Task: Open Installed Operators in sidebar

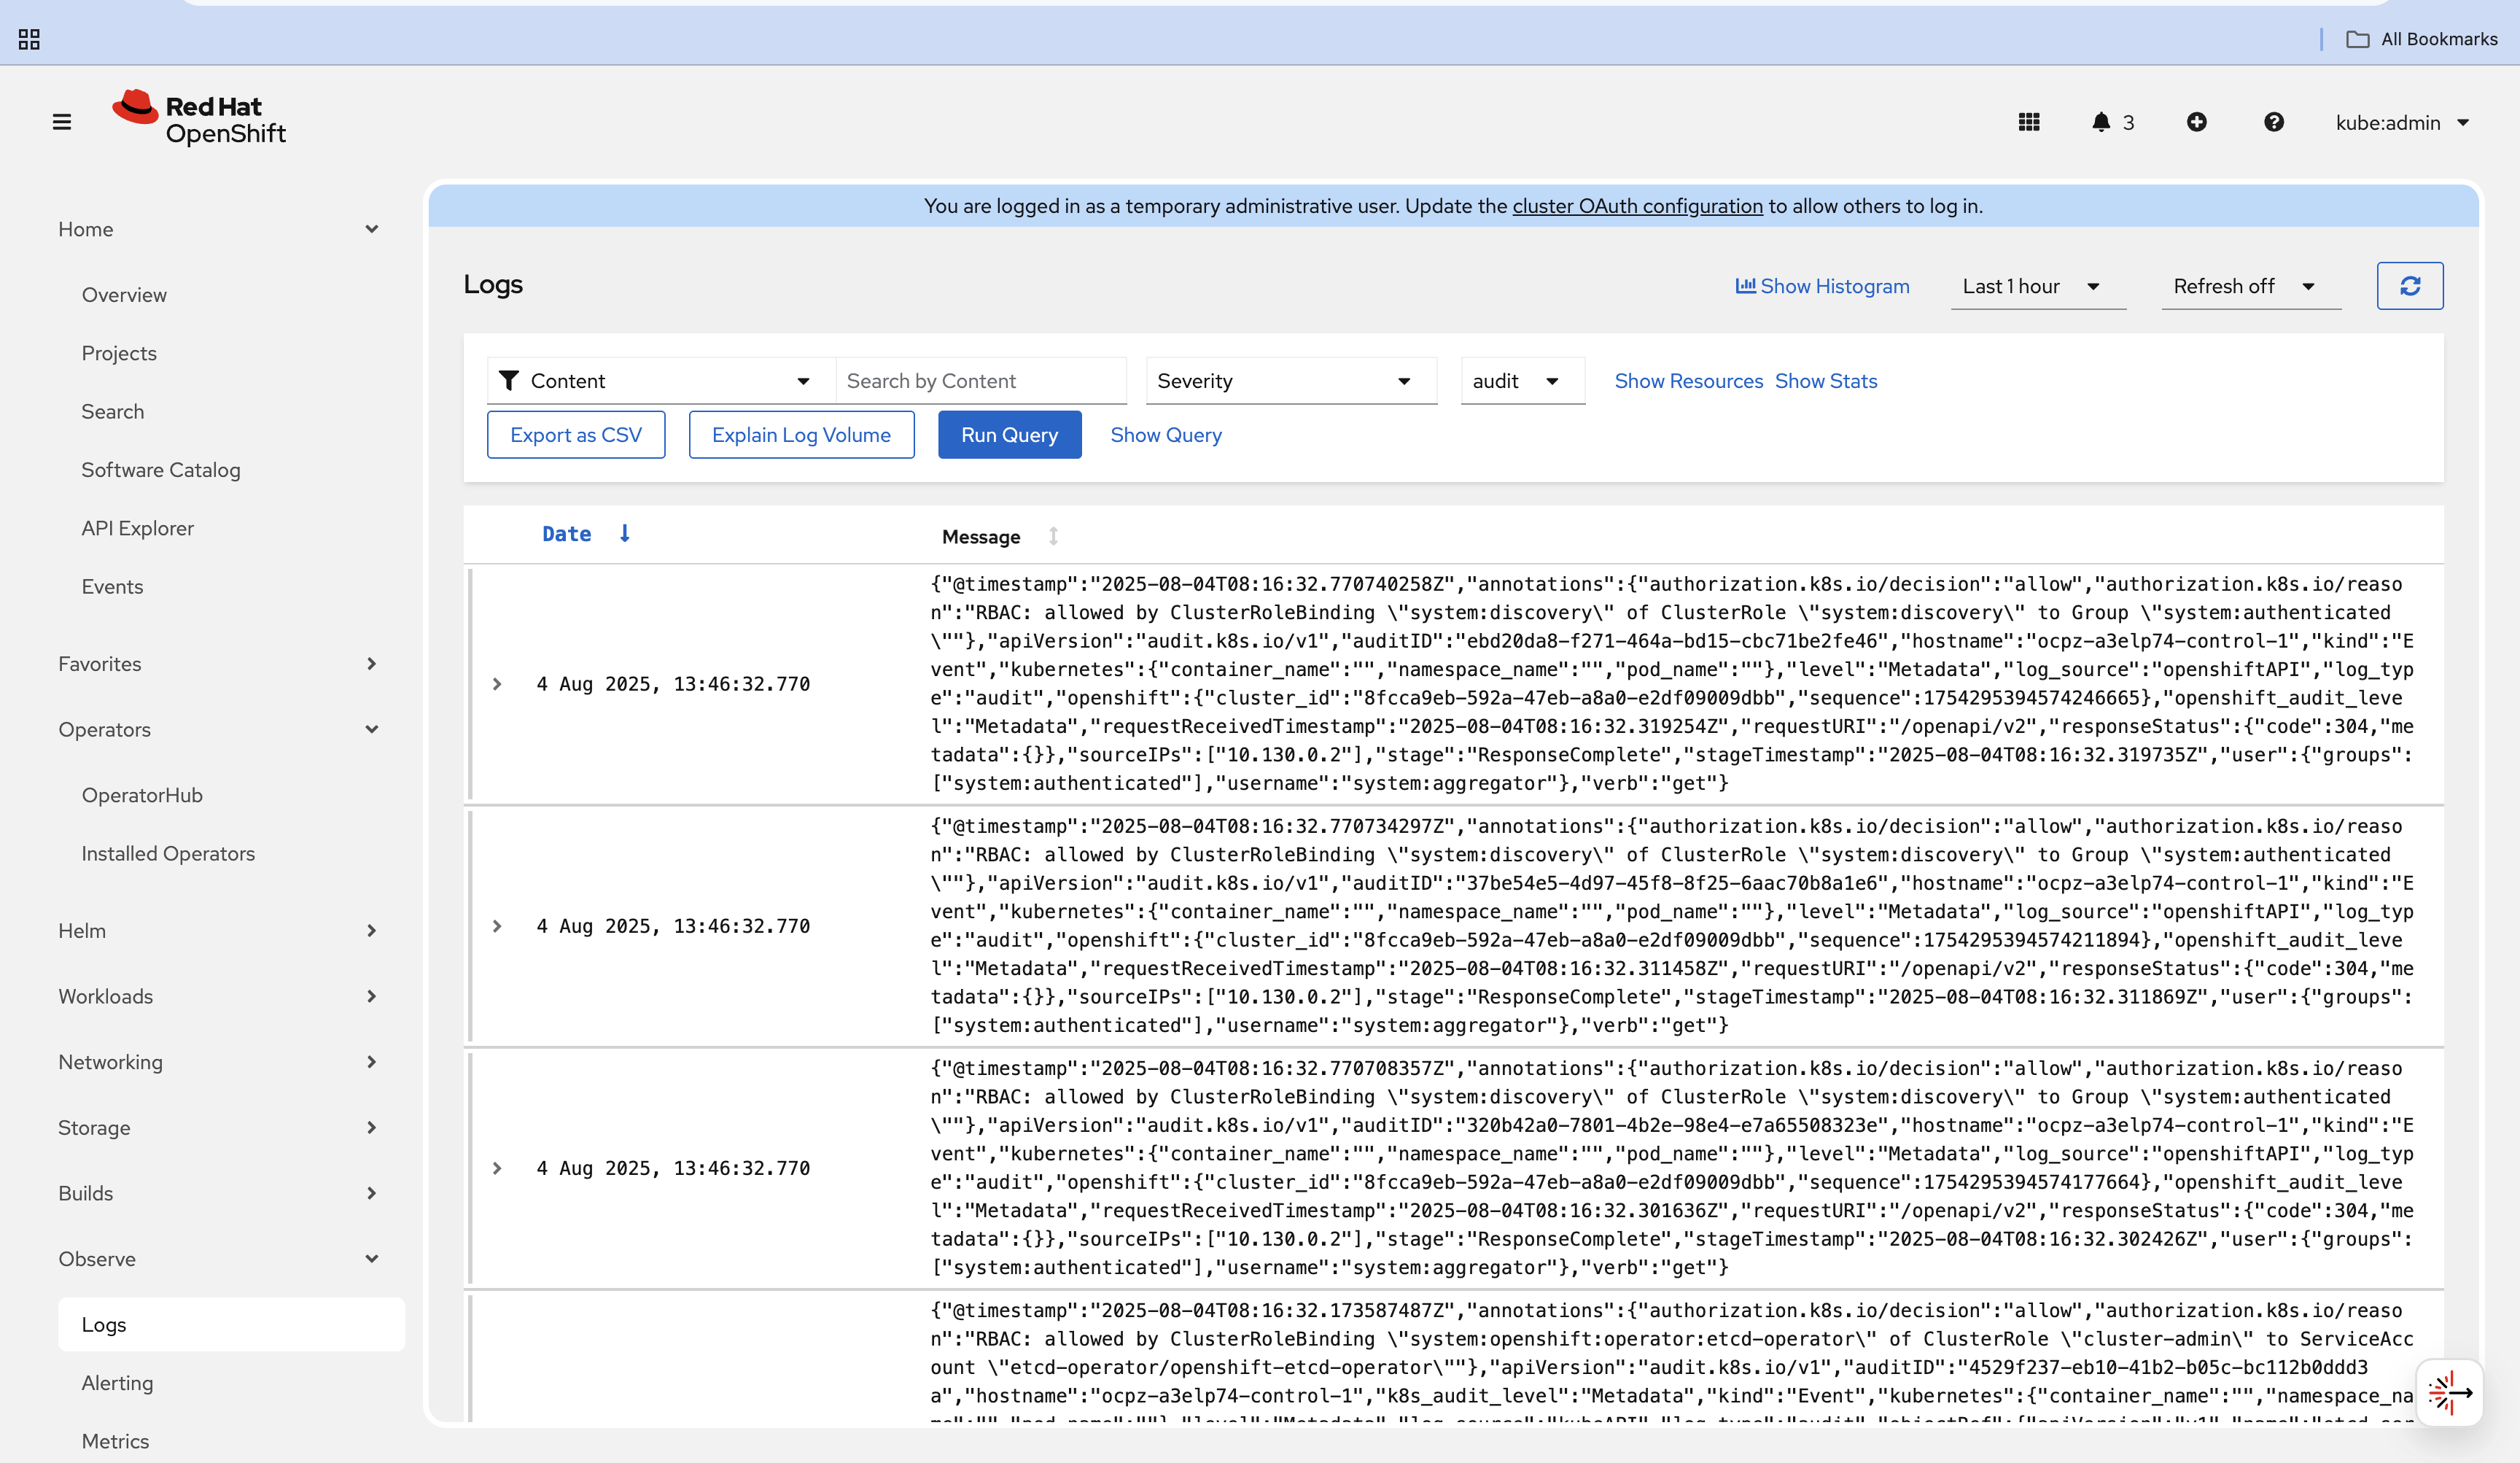Action: [168, 853]
